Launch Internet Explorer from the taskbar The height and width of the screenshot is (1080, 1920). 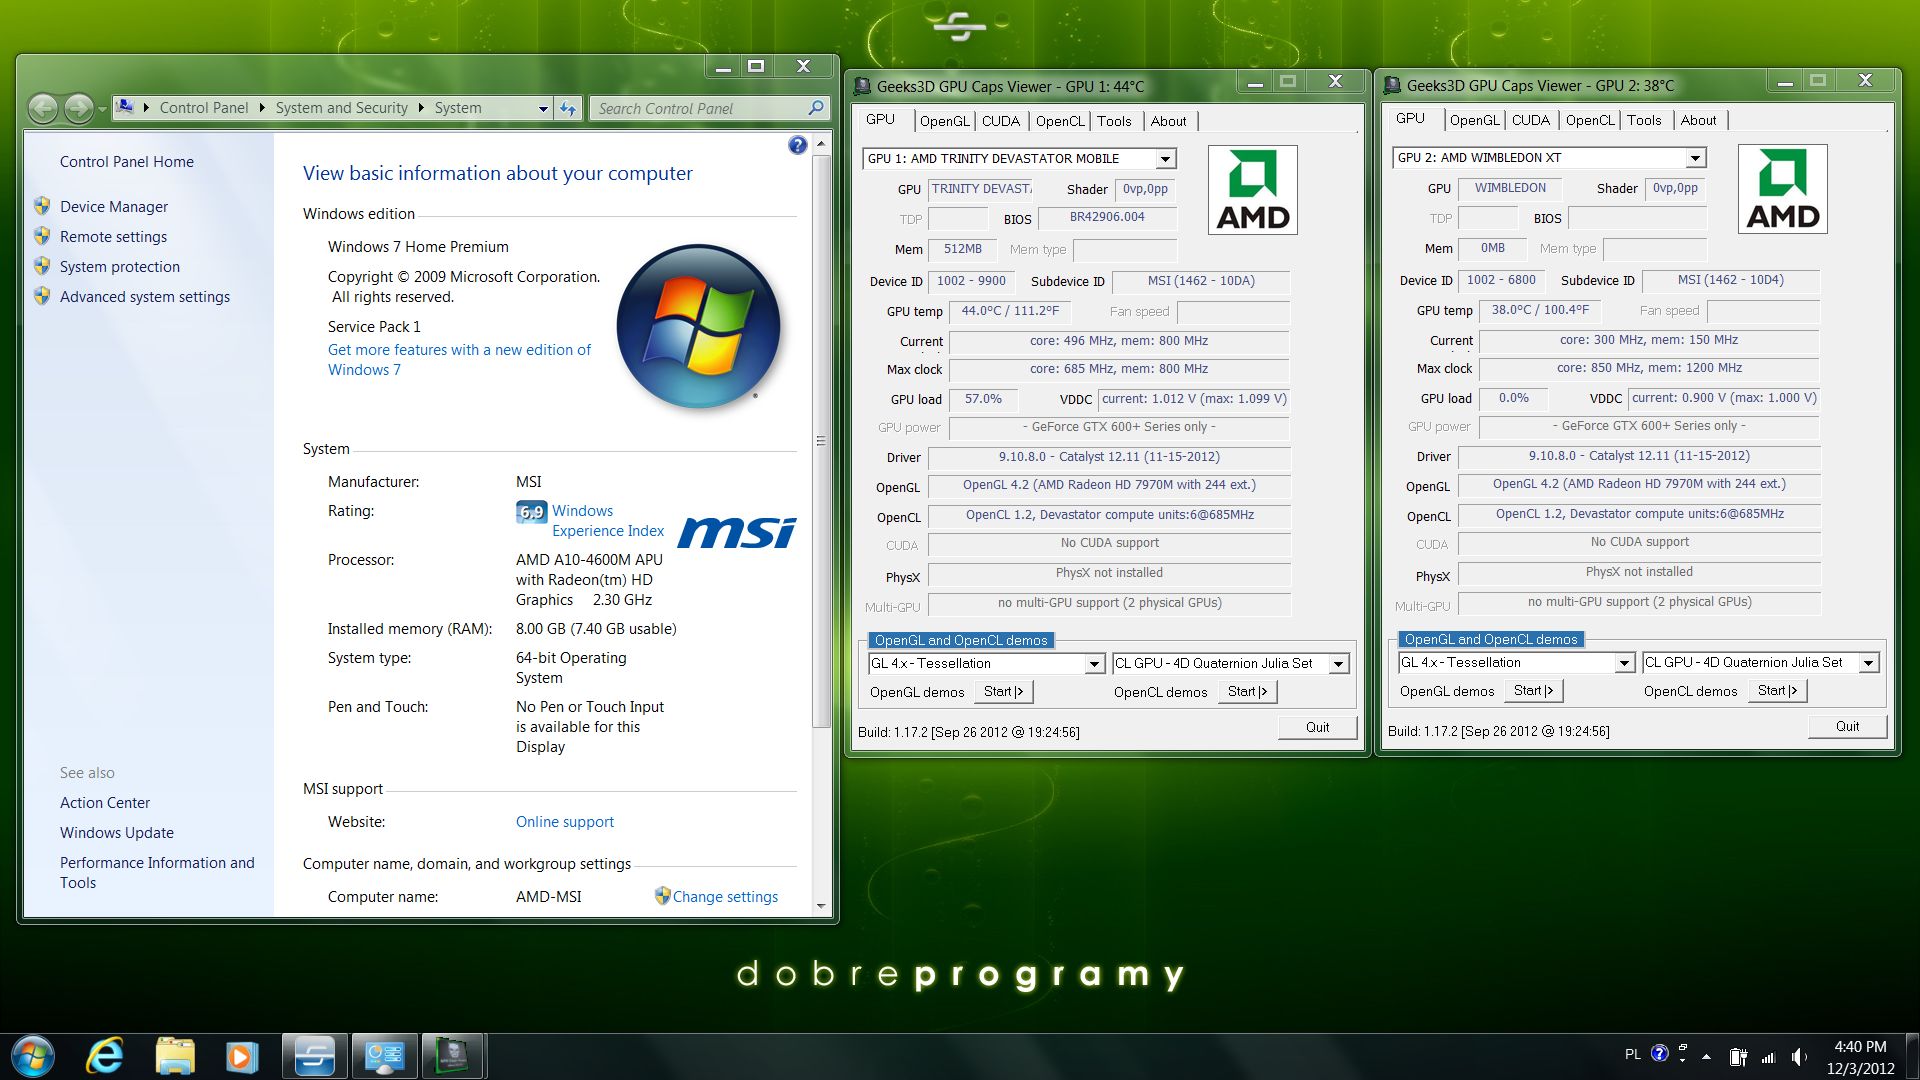click(x=105, y=1056)
